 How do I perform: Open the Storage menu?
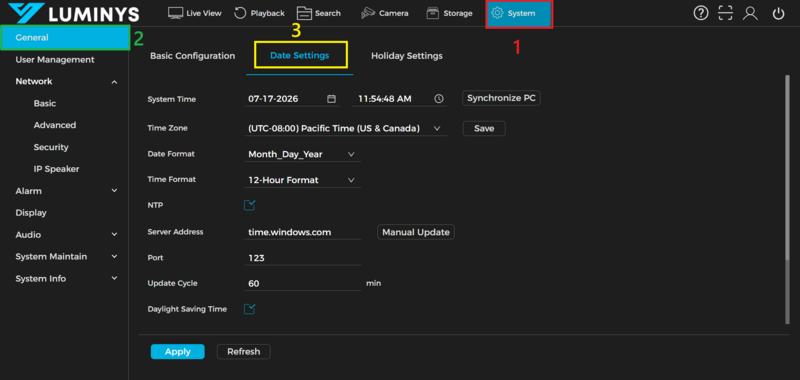(x=449, y=13)
